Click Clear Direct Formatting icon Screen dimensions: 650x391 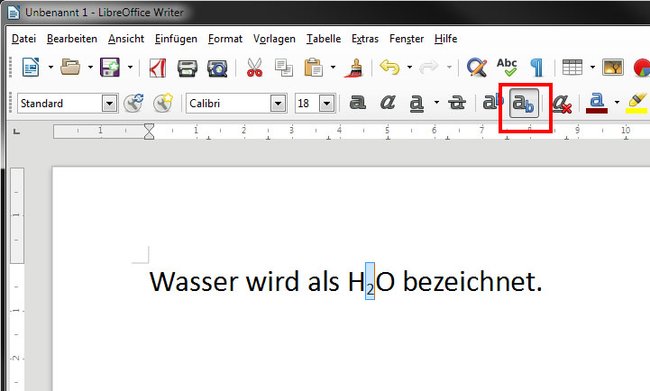pyautogui.click(x=562, y=103)
